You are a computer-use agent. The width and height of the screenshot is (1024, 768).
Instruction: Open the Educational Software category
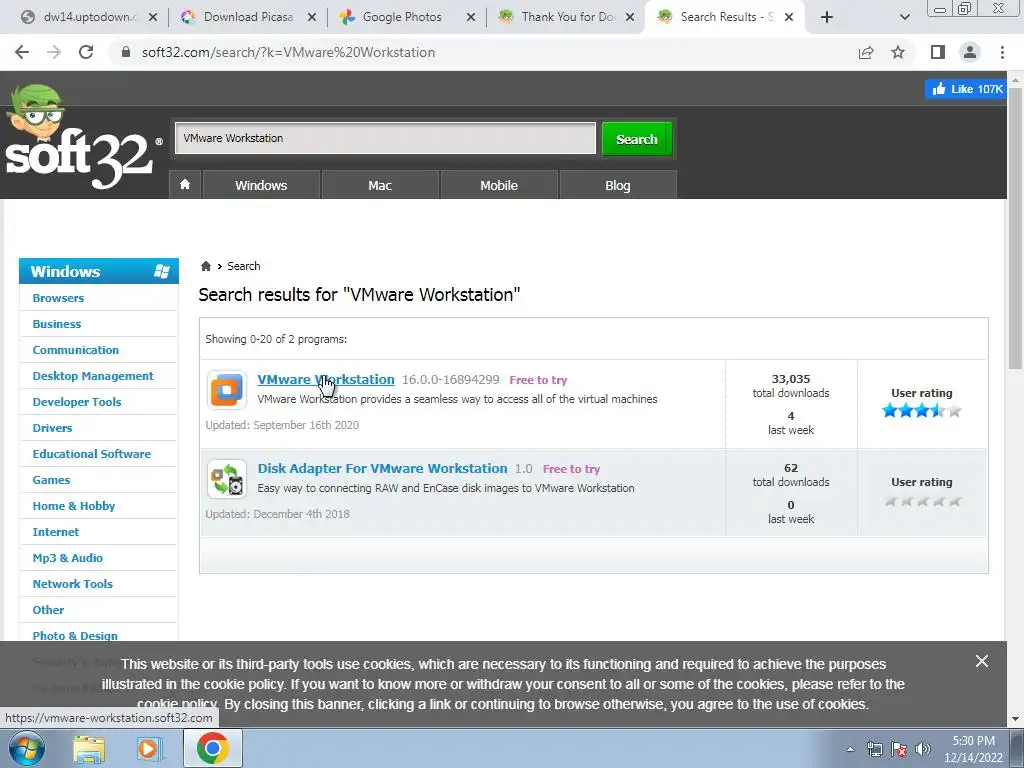(91, 454)
